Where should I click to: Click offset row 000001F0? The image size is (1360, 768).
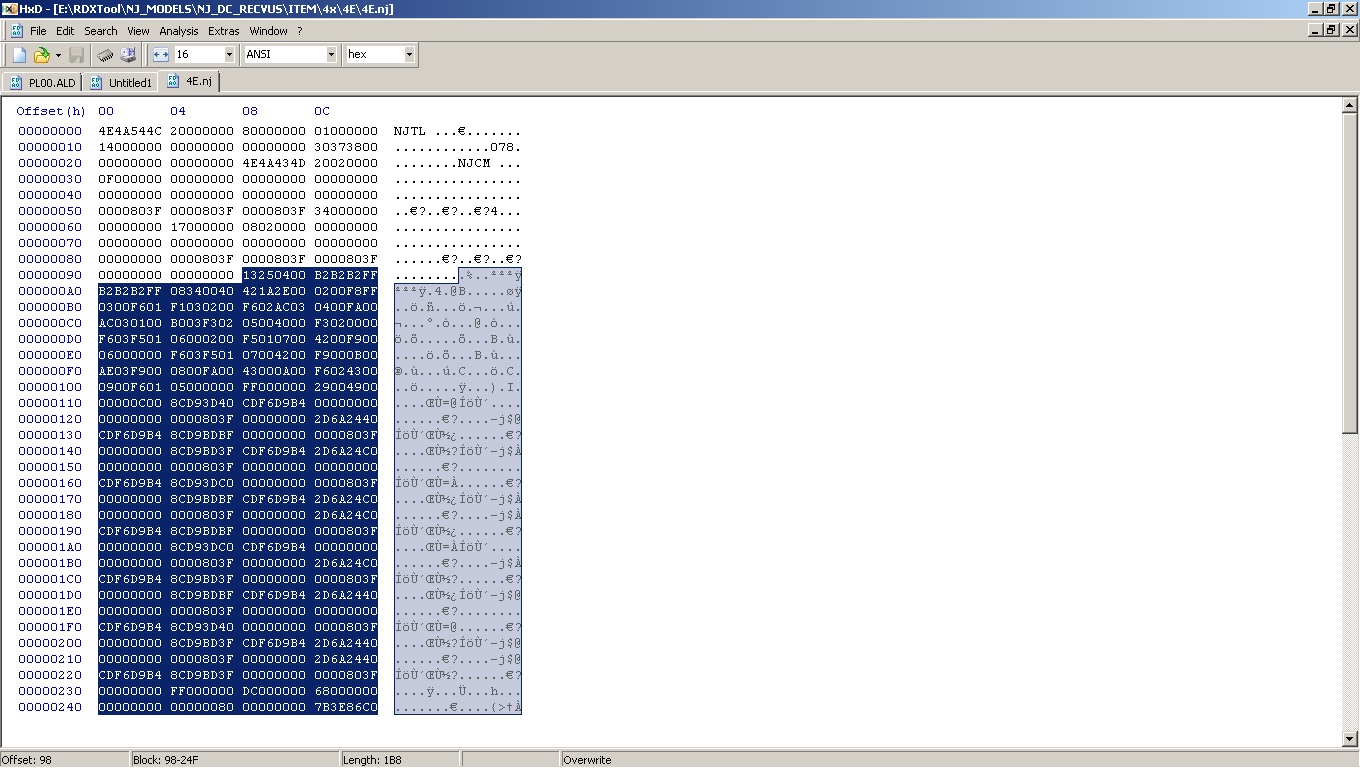point(50,627)
